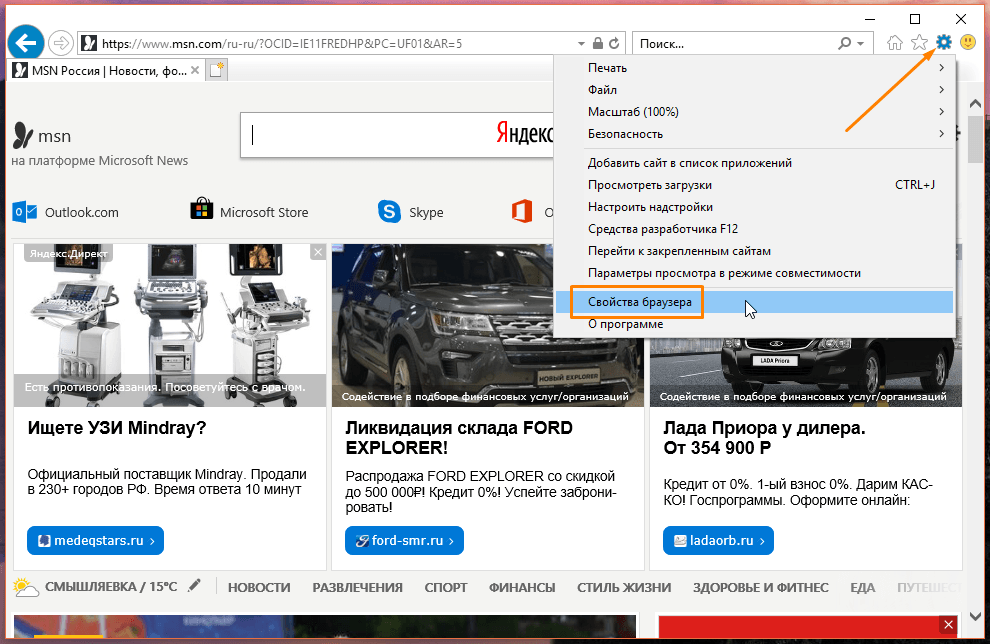Screen dimensions: 990x644
Task: Close the MSN Россия tab
Action: tap(195, 70)
